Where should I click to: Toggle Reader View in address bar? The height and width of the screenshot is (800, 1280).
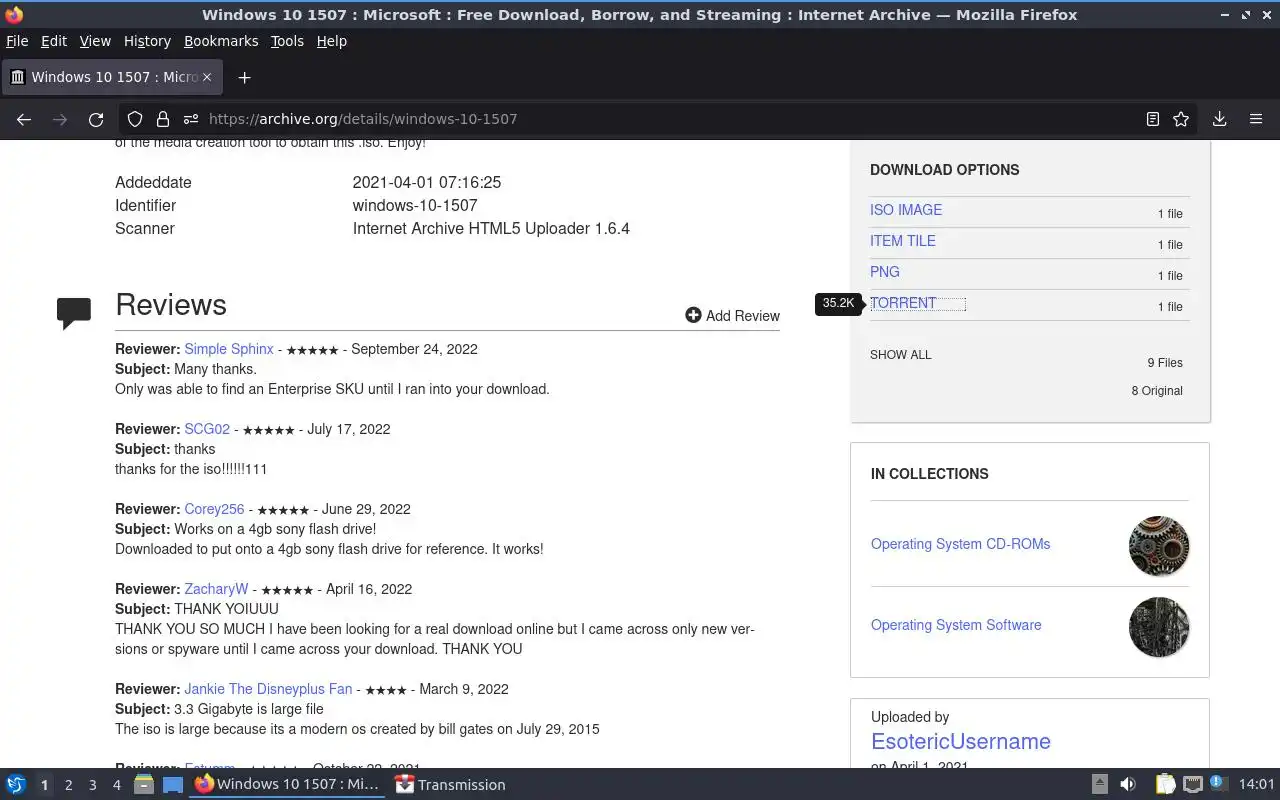coord(1153,119)
